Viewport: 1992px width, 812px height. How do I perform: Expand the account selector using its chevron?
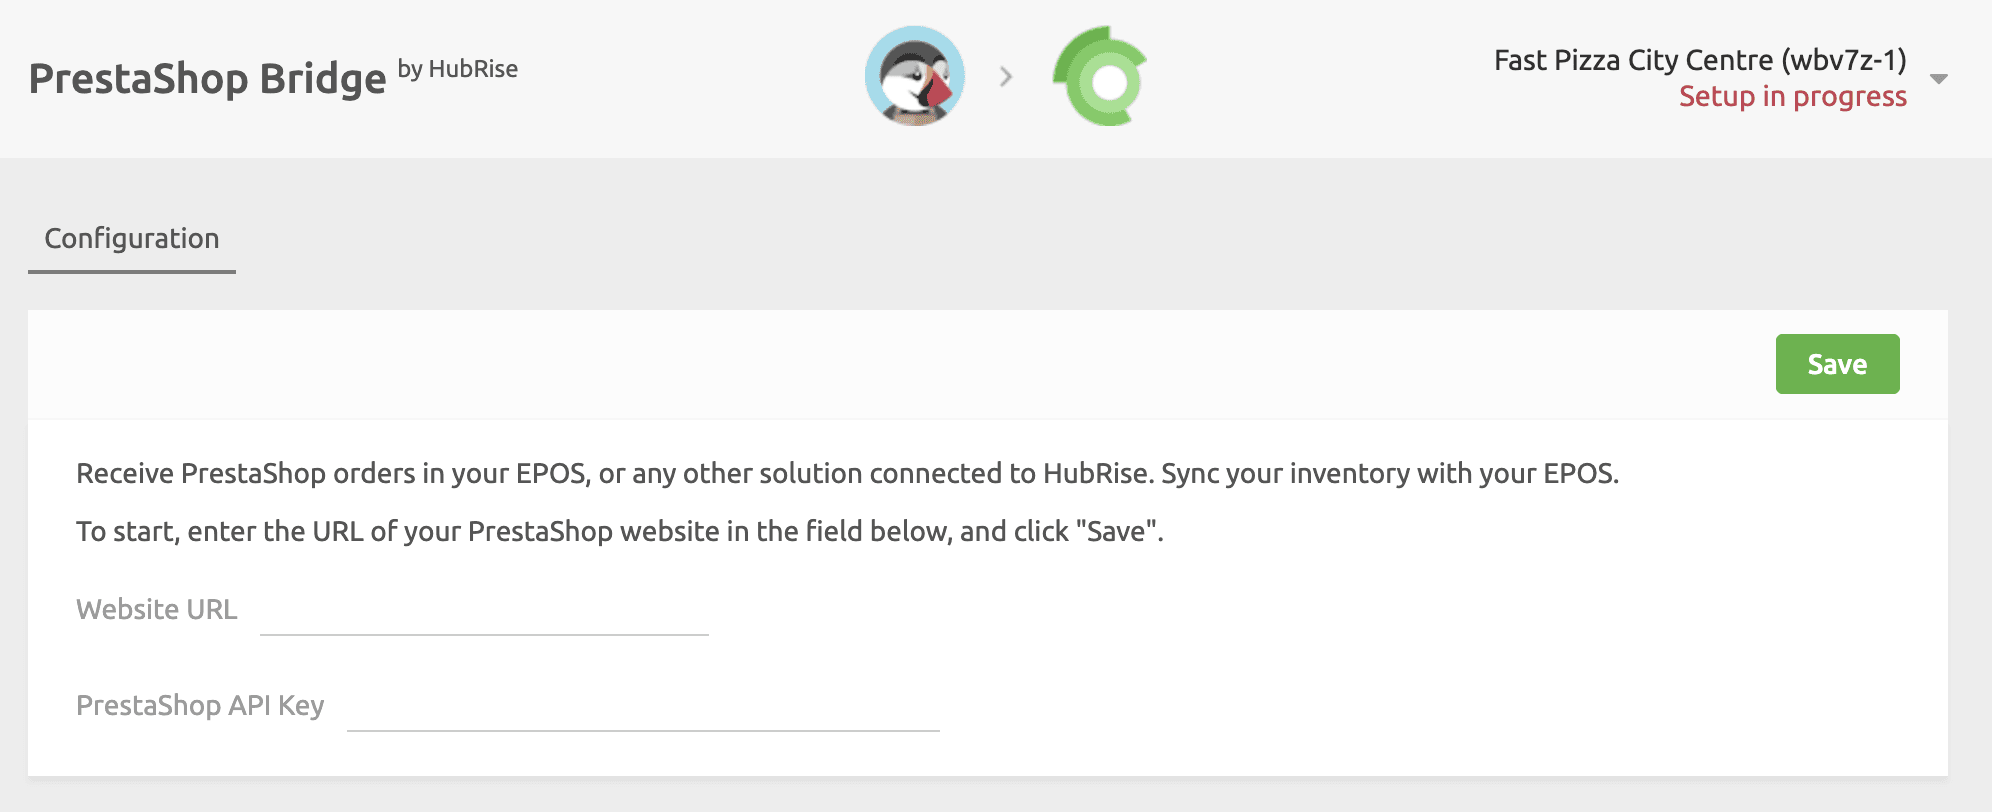[x=1938, y=78]
